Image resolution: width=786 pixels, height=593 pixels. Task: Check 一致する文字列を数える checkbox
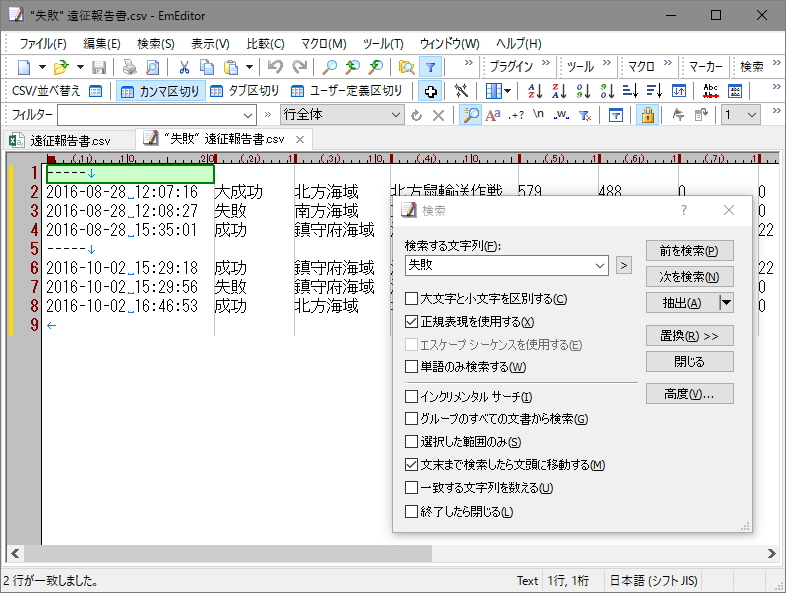pos(411,487)
